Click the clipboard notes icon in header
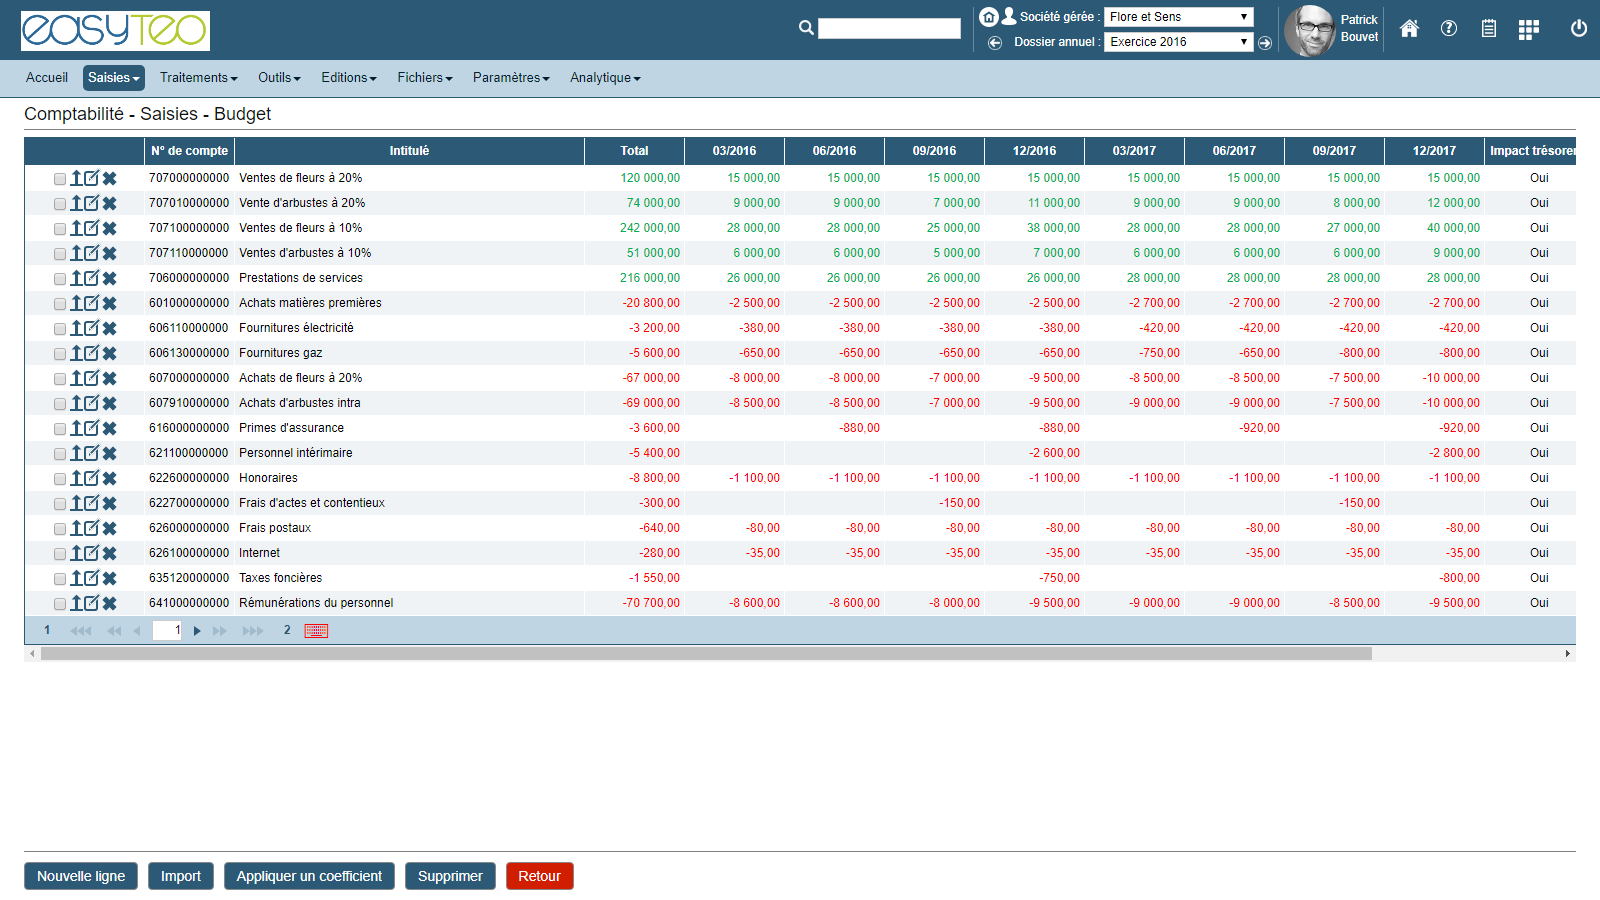This screenshot has width=1600, height=900. (1488, 29)
